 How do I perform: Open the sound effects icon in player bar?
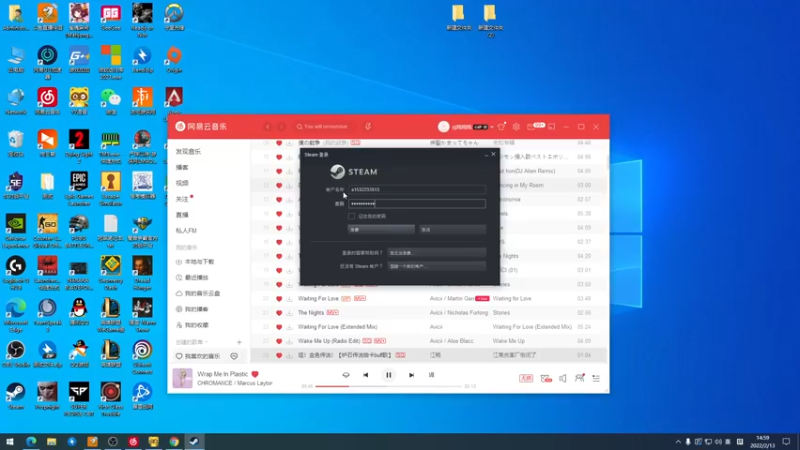click(546, 378)
